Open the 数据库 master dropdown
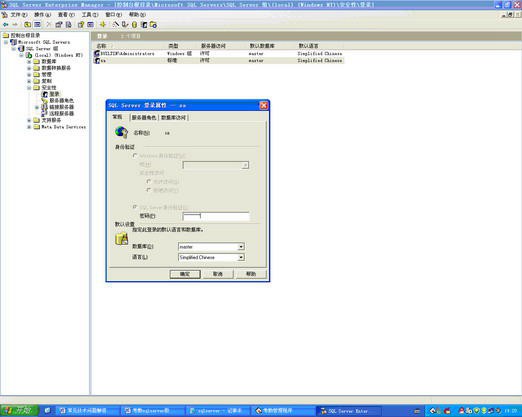 click(x=241, y=247)
